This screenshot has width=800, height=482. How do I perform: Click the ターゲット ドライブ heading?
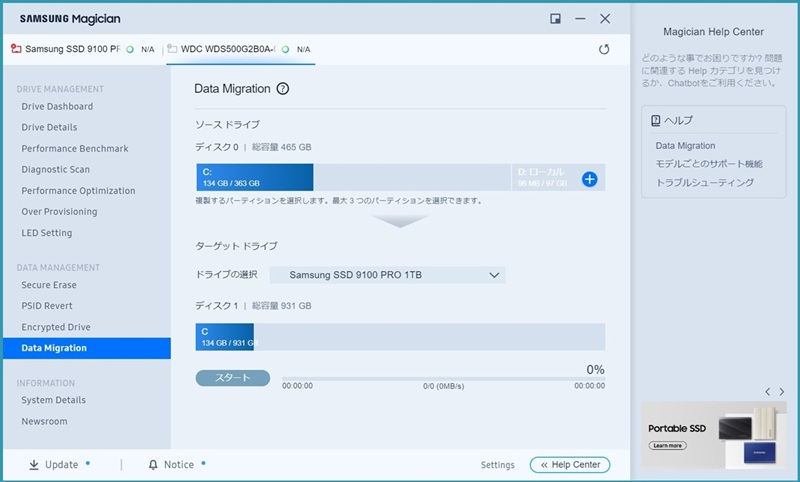[236, 246]
